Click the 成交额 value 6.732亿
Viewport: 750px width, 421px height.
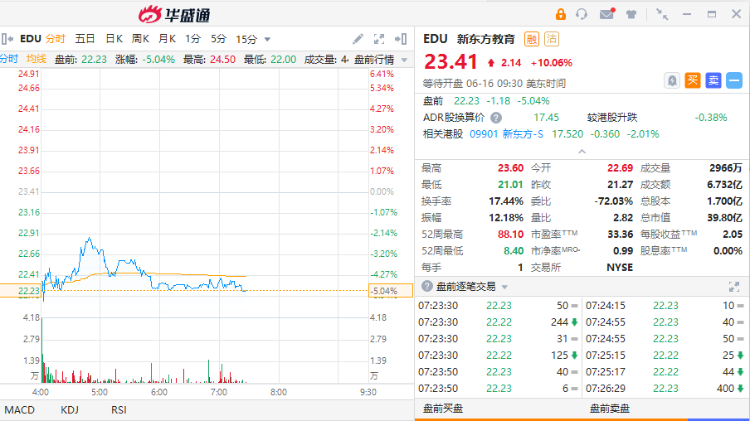pyautogui.click(x=725, y=185)
